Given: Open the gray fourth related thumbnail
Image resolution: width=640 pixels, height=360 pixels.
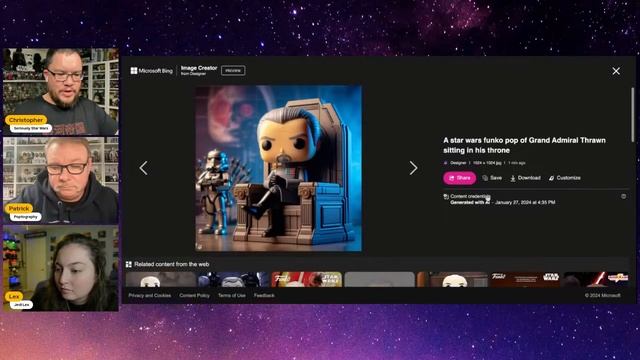Looking at the screenshot, I should pyautogui.click(x=379, y=280).
